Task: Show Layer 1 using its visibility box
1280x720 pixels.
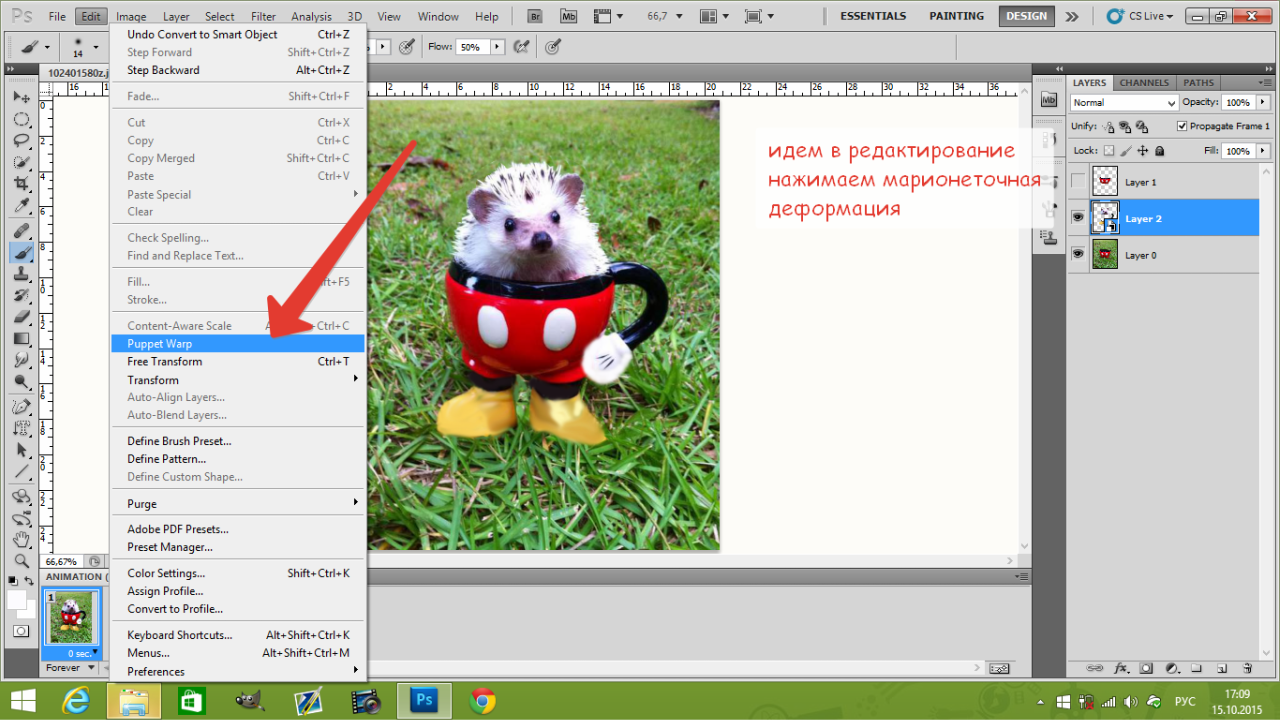Action: [x=1078, y=182]
